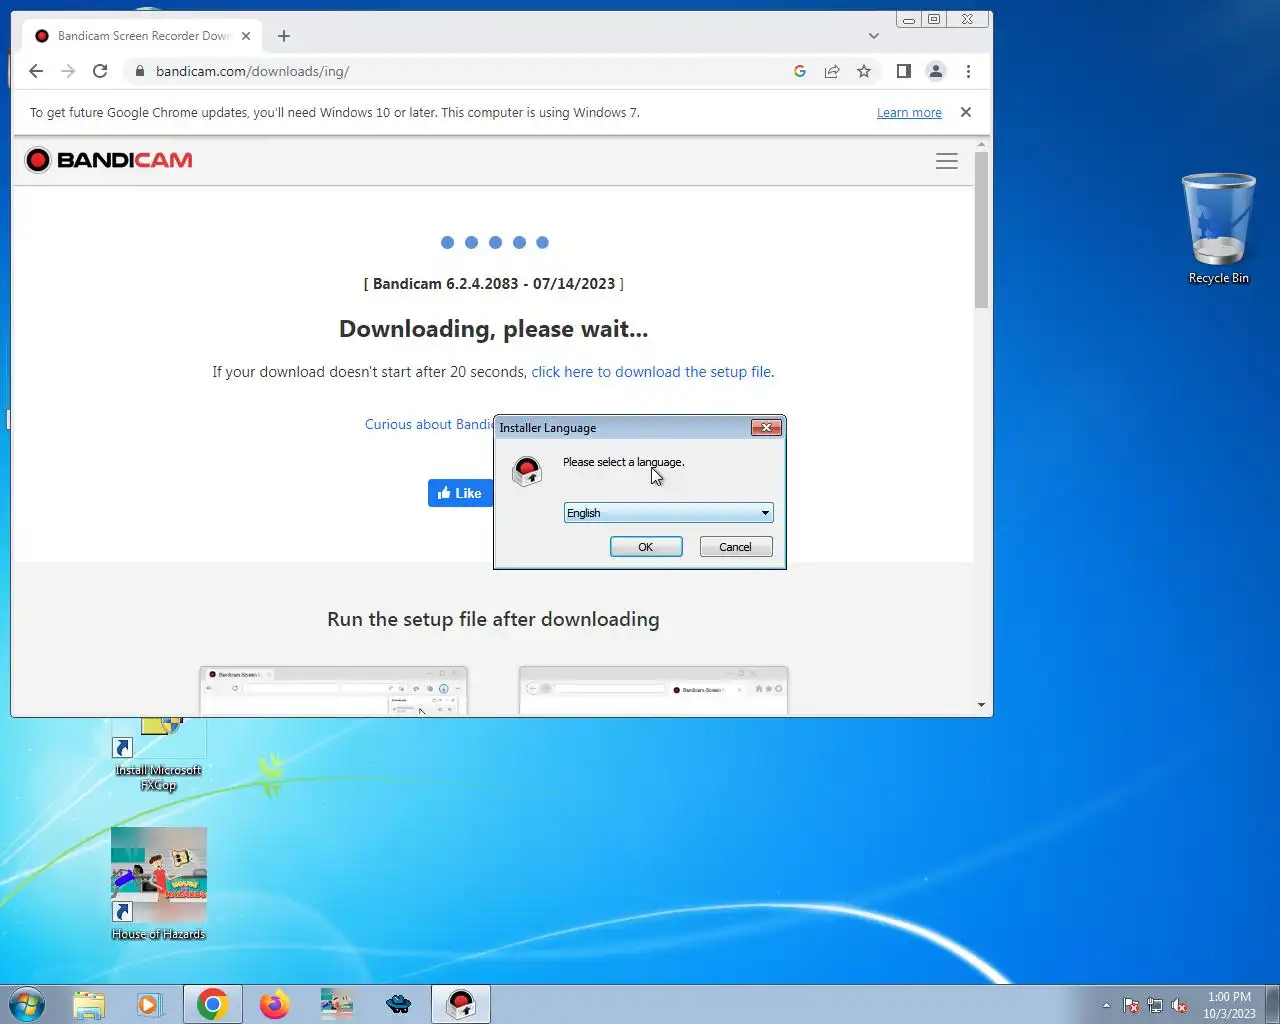Share this page icon

point(832,71)
